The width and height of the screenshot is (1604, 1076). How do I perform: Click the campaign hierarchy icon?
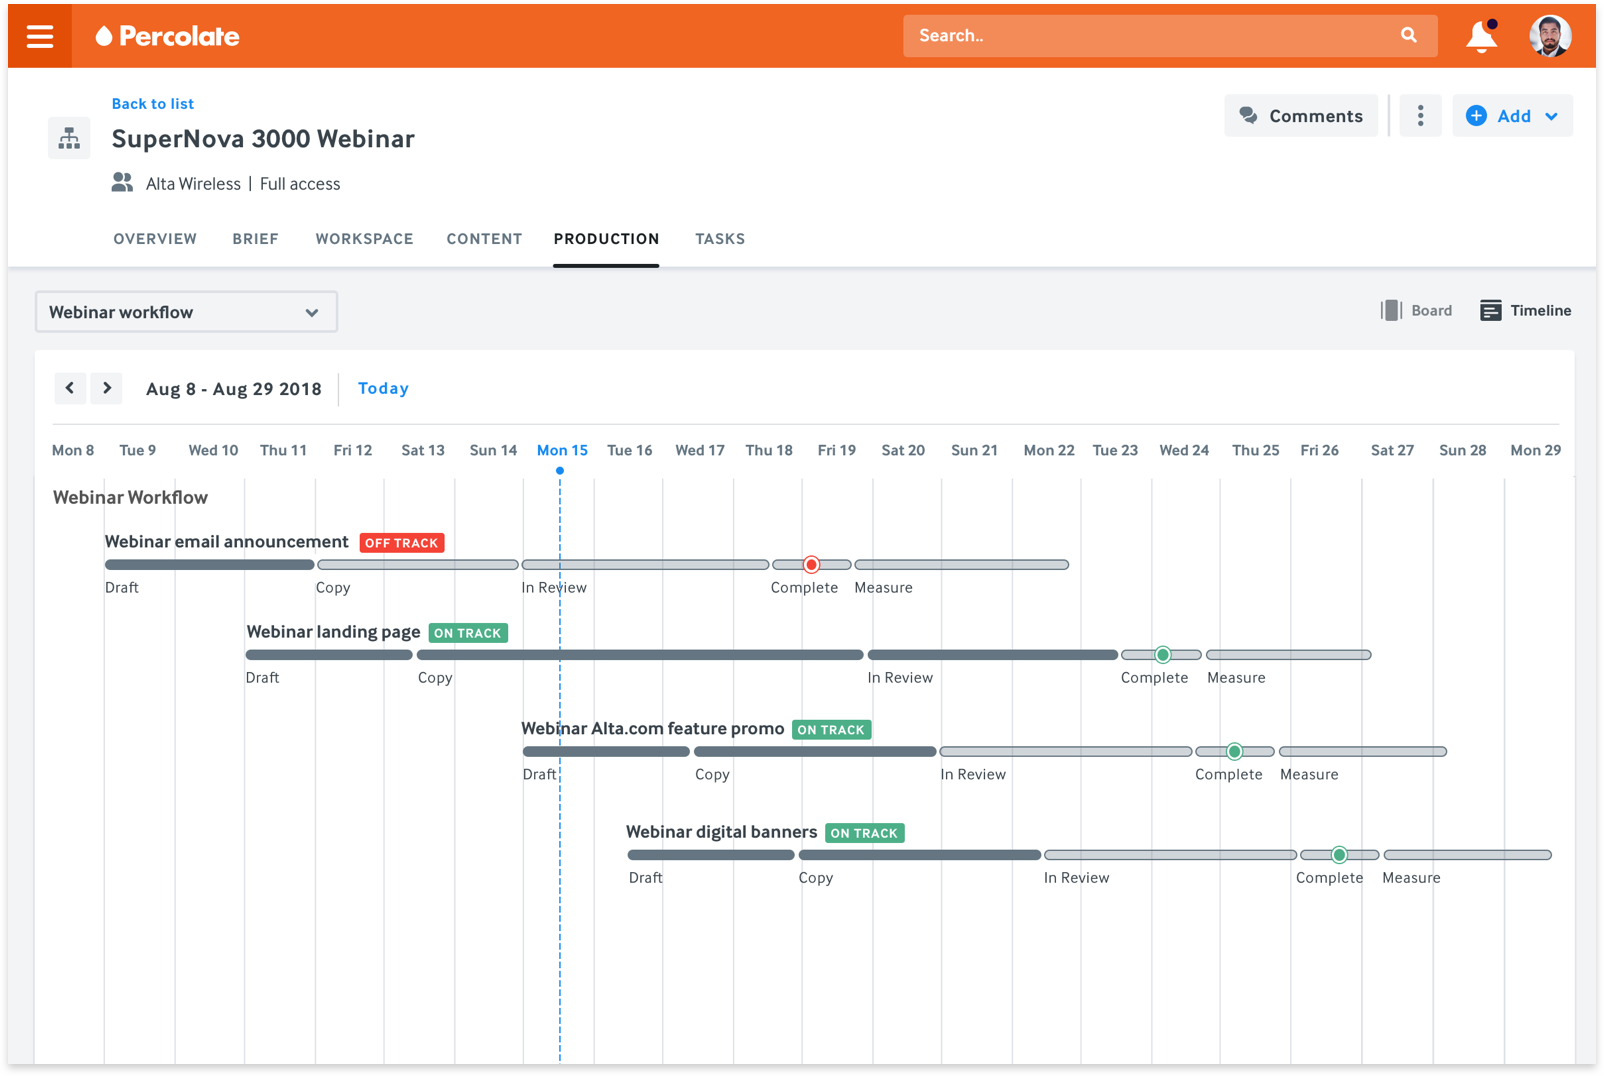pyautogui.click(x=69, y=138)
